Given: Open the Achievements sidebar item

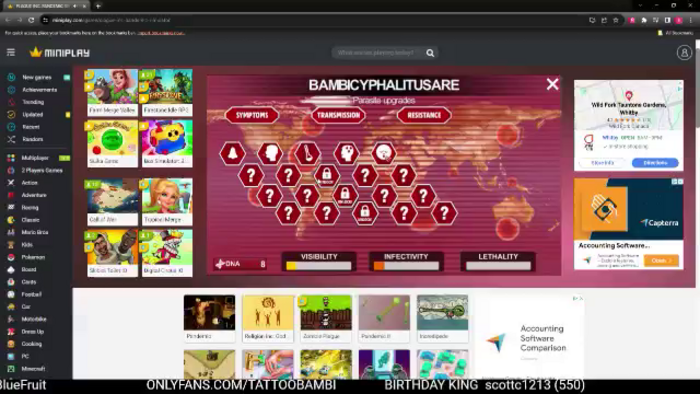Looking at the screenshot, I should [38, 90].
